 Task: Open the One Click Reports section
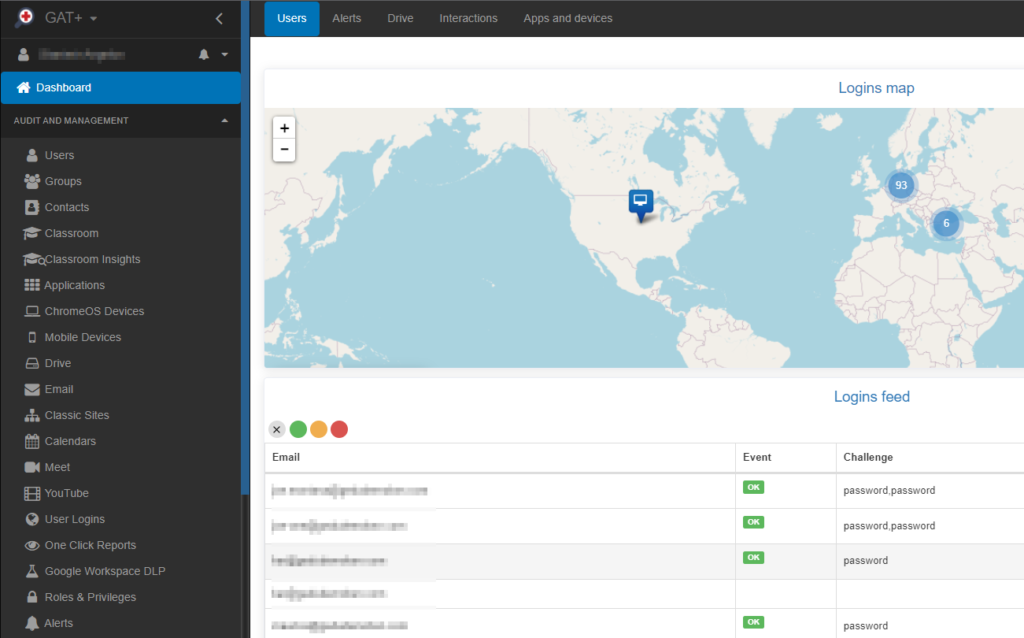pos(88,545)
